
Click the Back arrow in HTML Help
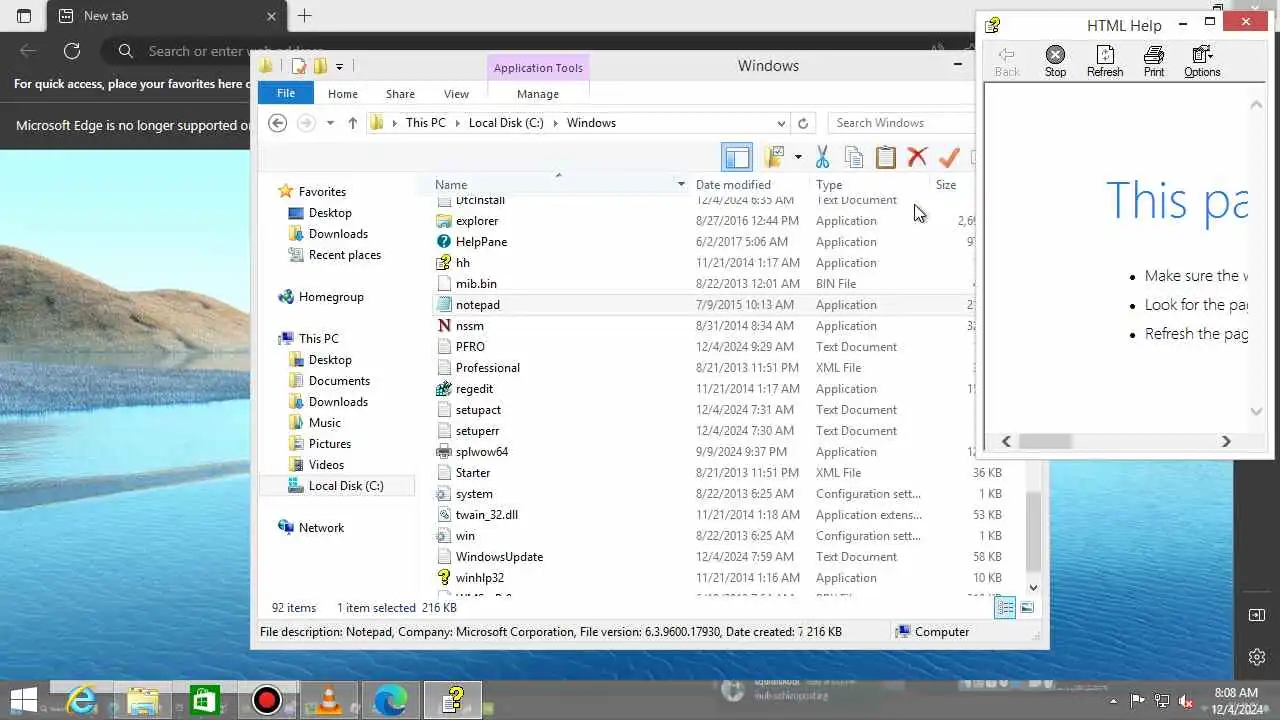click(x=1007, y=61)
